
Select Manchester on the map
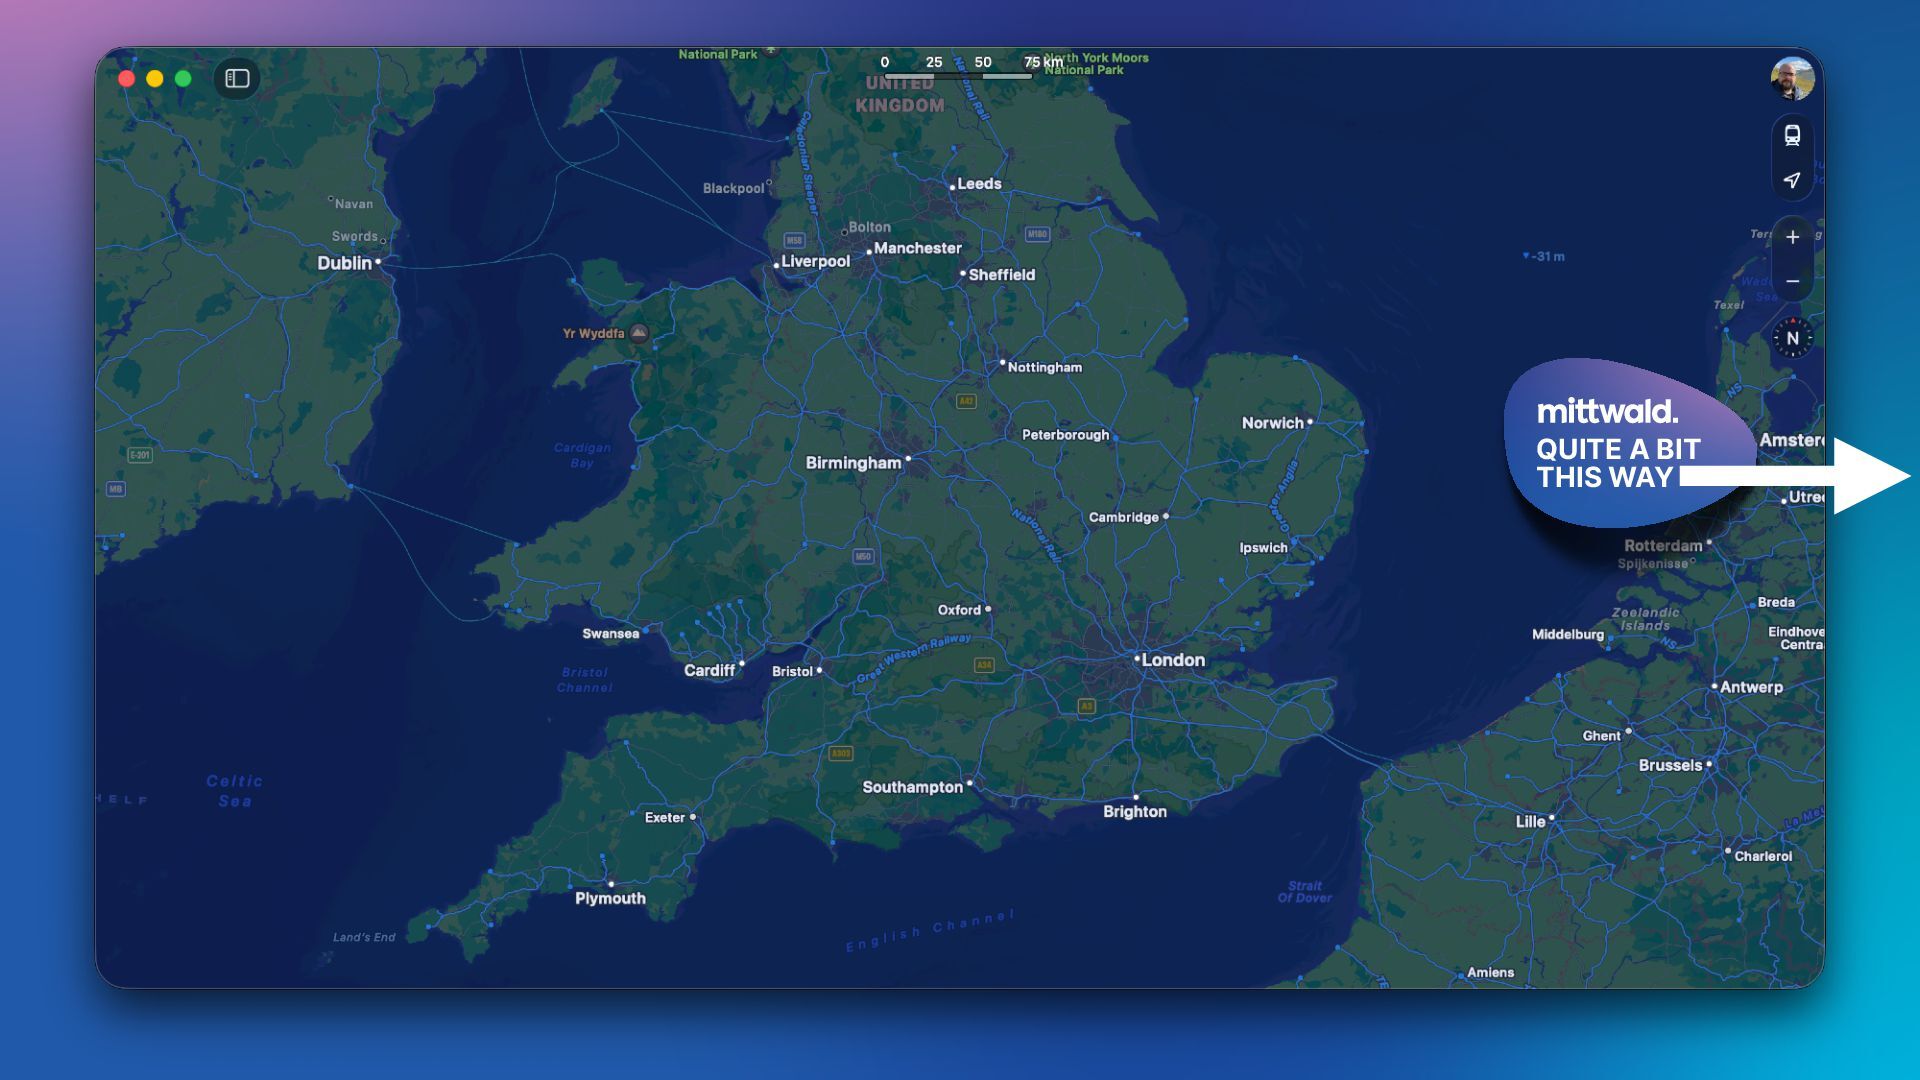[x=916, y=248]
